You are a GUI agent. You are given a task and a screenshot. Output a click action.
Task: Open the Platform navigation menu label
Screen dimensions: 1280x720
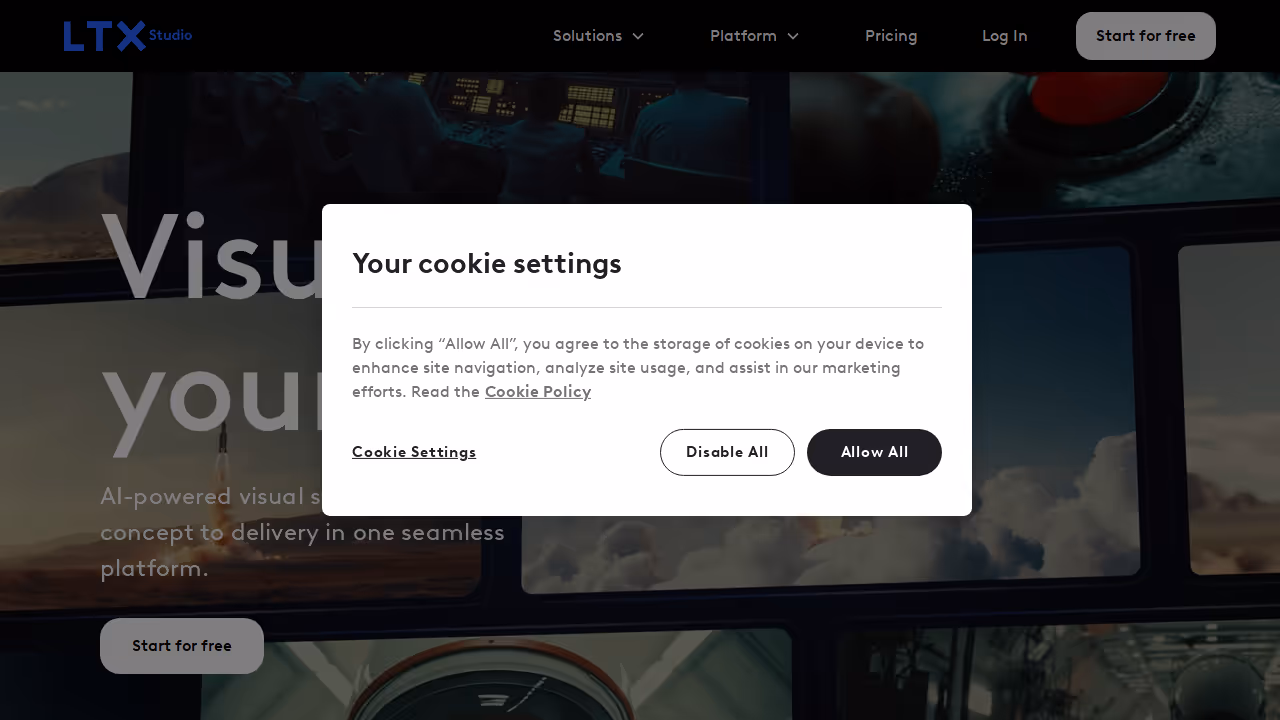coord(743,36)
